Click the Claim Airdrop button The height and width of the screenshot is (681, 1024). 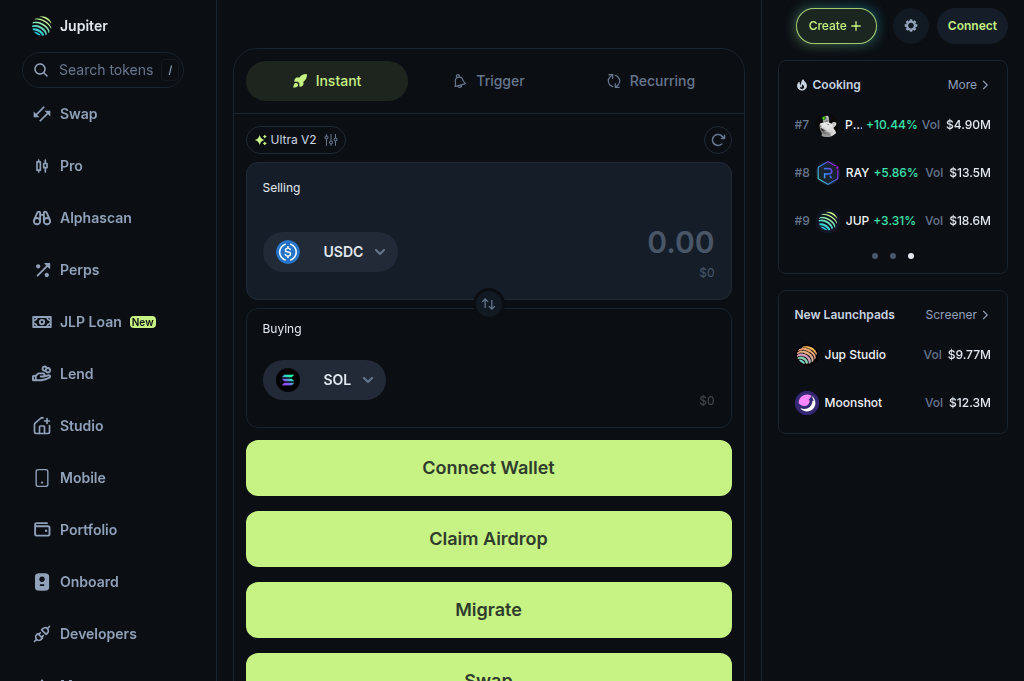pos(488,539)
